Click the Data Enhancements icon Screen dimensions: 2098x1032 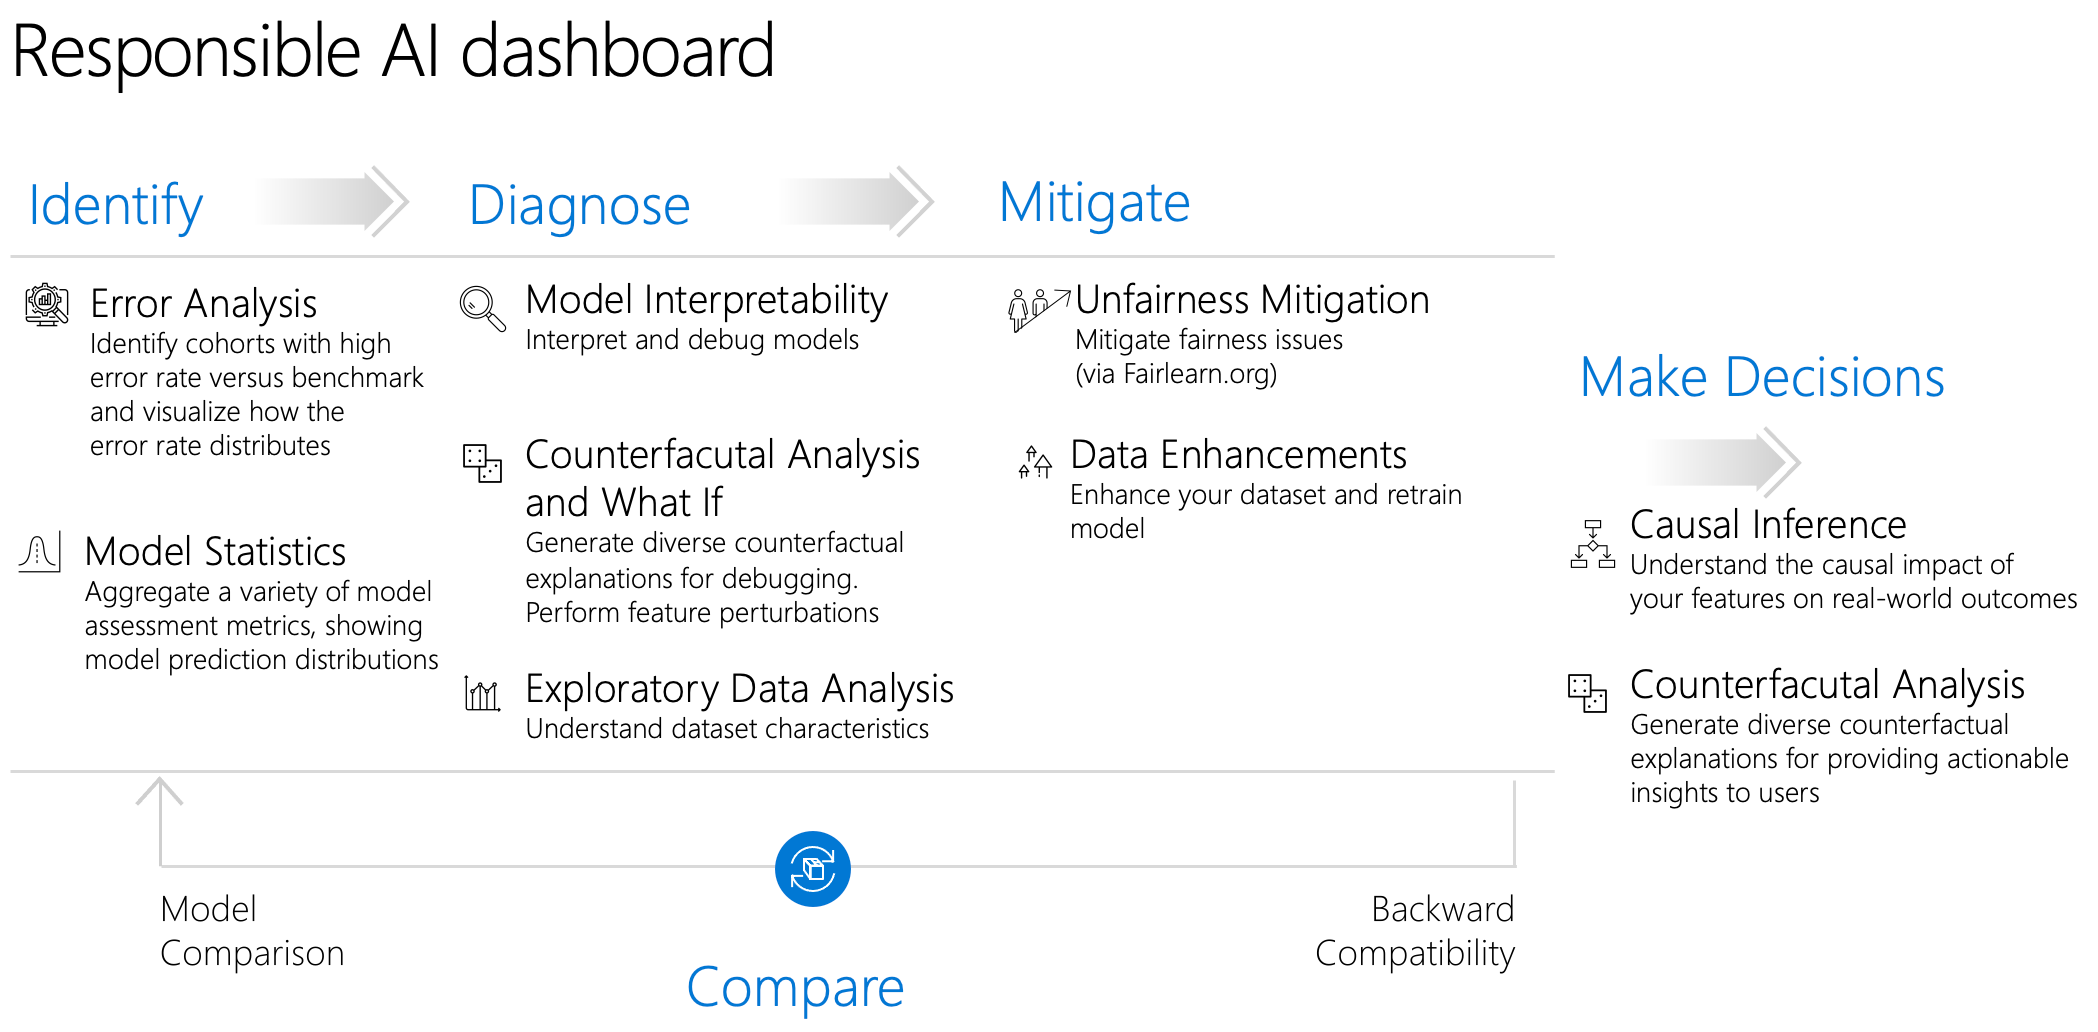coord(1035,462)
